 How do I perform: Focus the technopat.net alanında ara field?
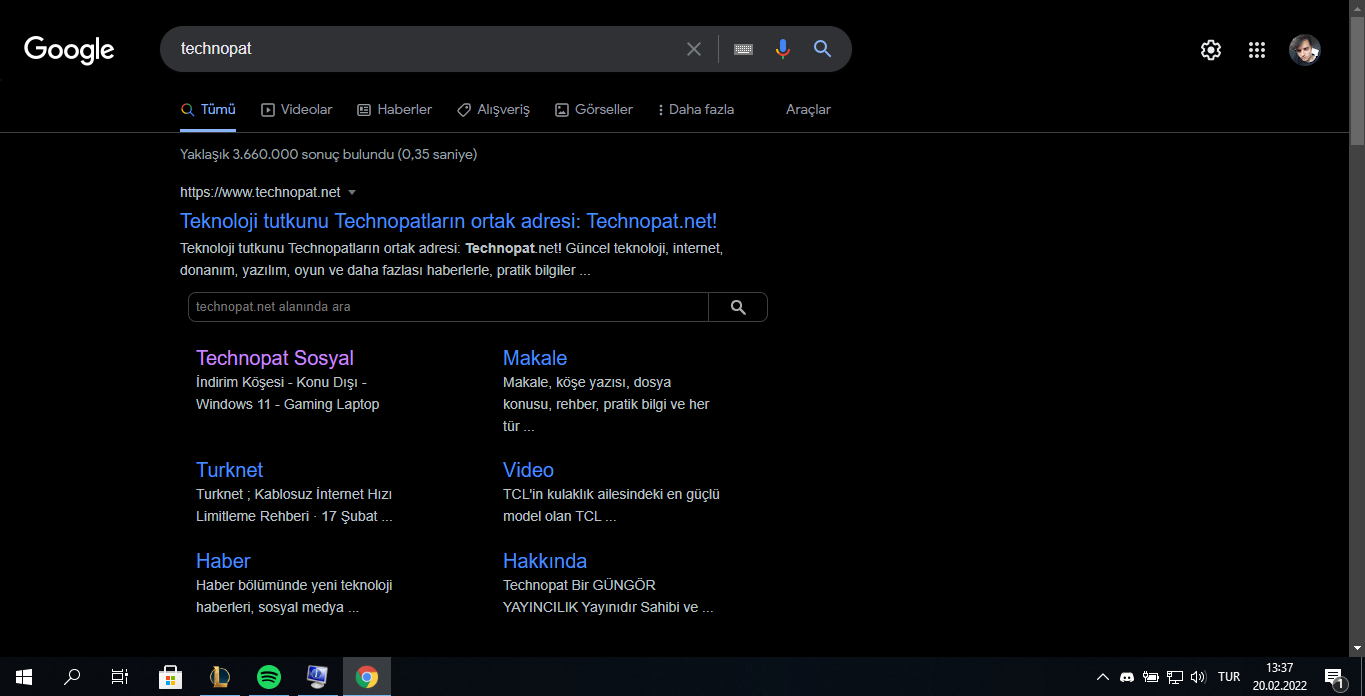pyautogui.click(x=448, y=307)
